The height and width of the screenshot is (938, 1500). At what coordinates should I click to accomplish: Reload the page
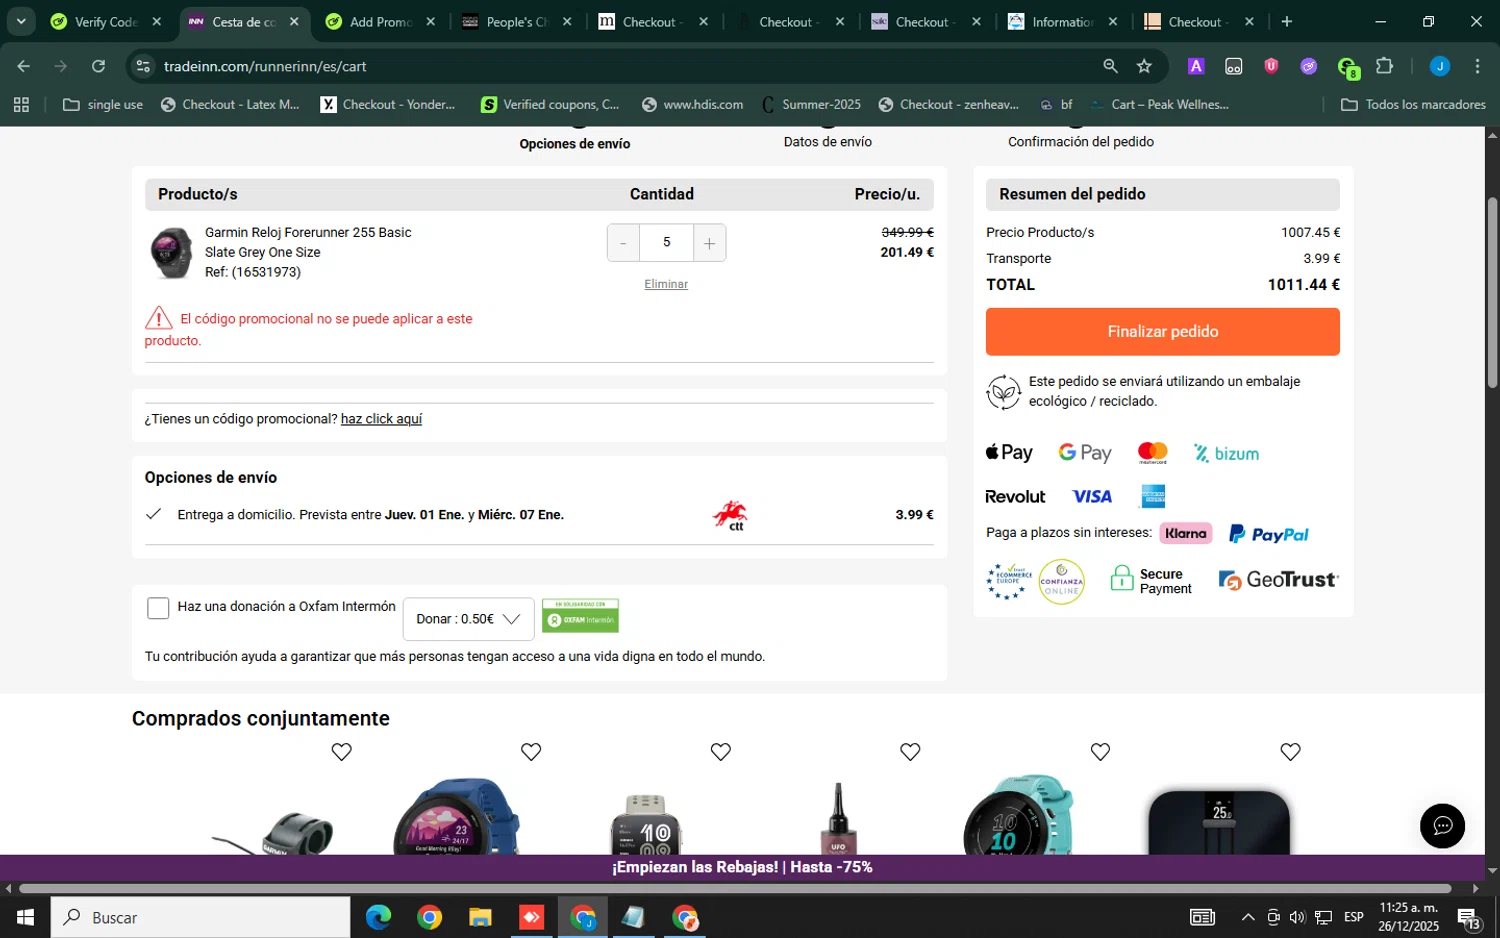(x=98, y=66)
